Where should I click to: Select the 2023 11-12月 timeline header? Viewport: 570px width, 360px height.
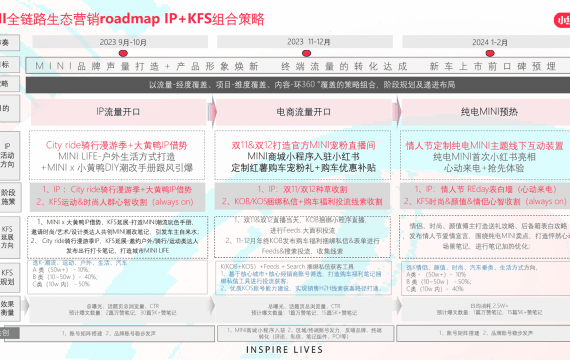coord(305,42)
